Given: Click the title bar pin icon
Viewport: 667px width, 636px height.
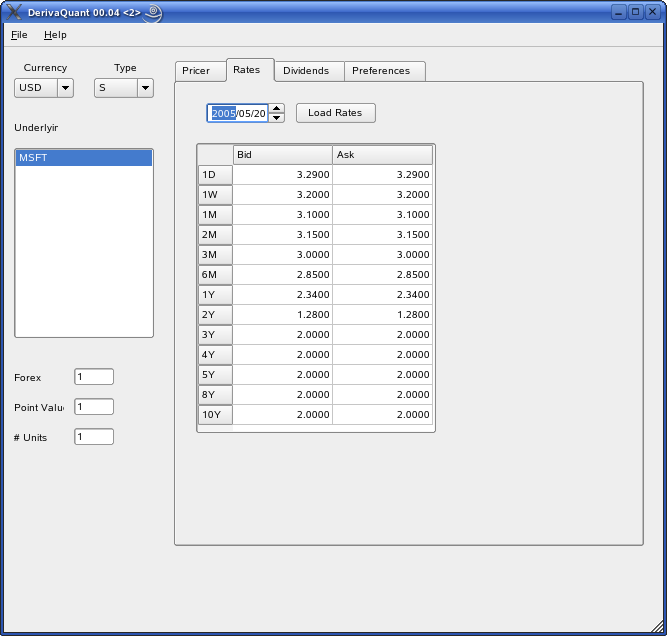Looking at the screenshot, I should 153,13.
